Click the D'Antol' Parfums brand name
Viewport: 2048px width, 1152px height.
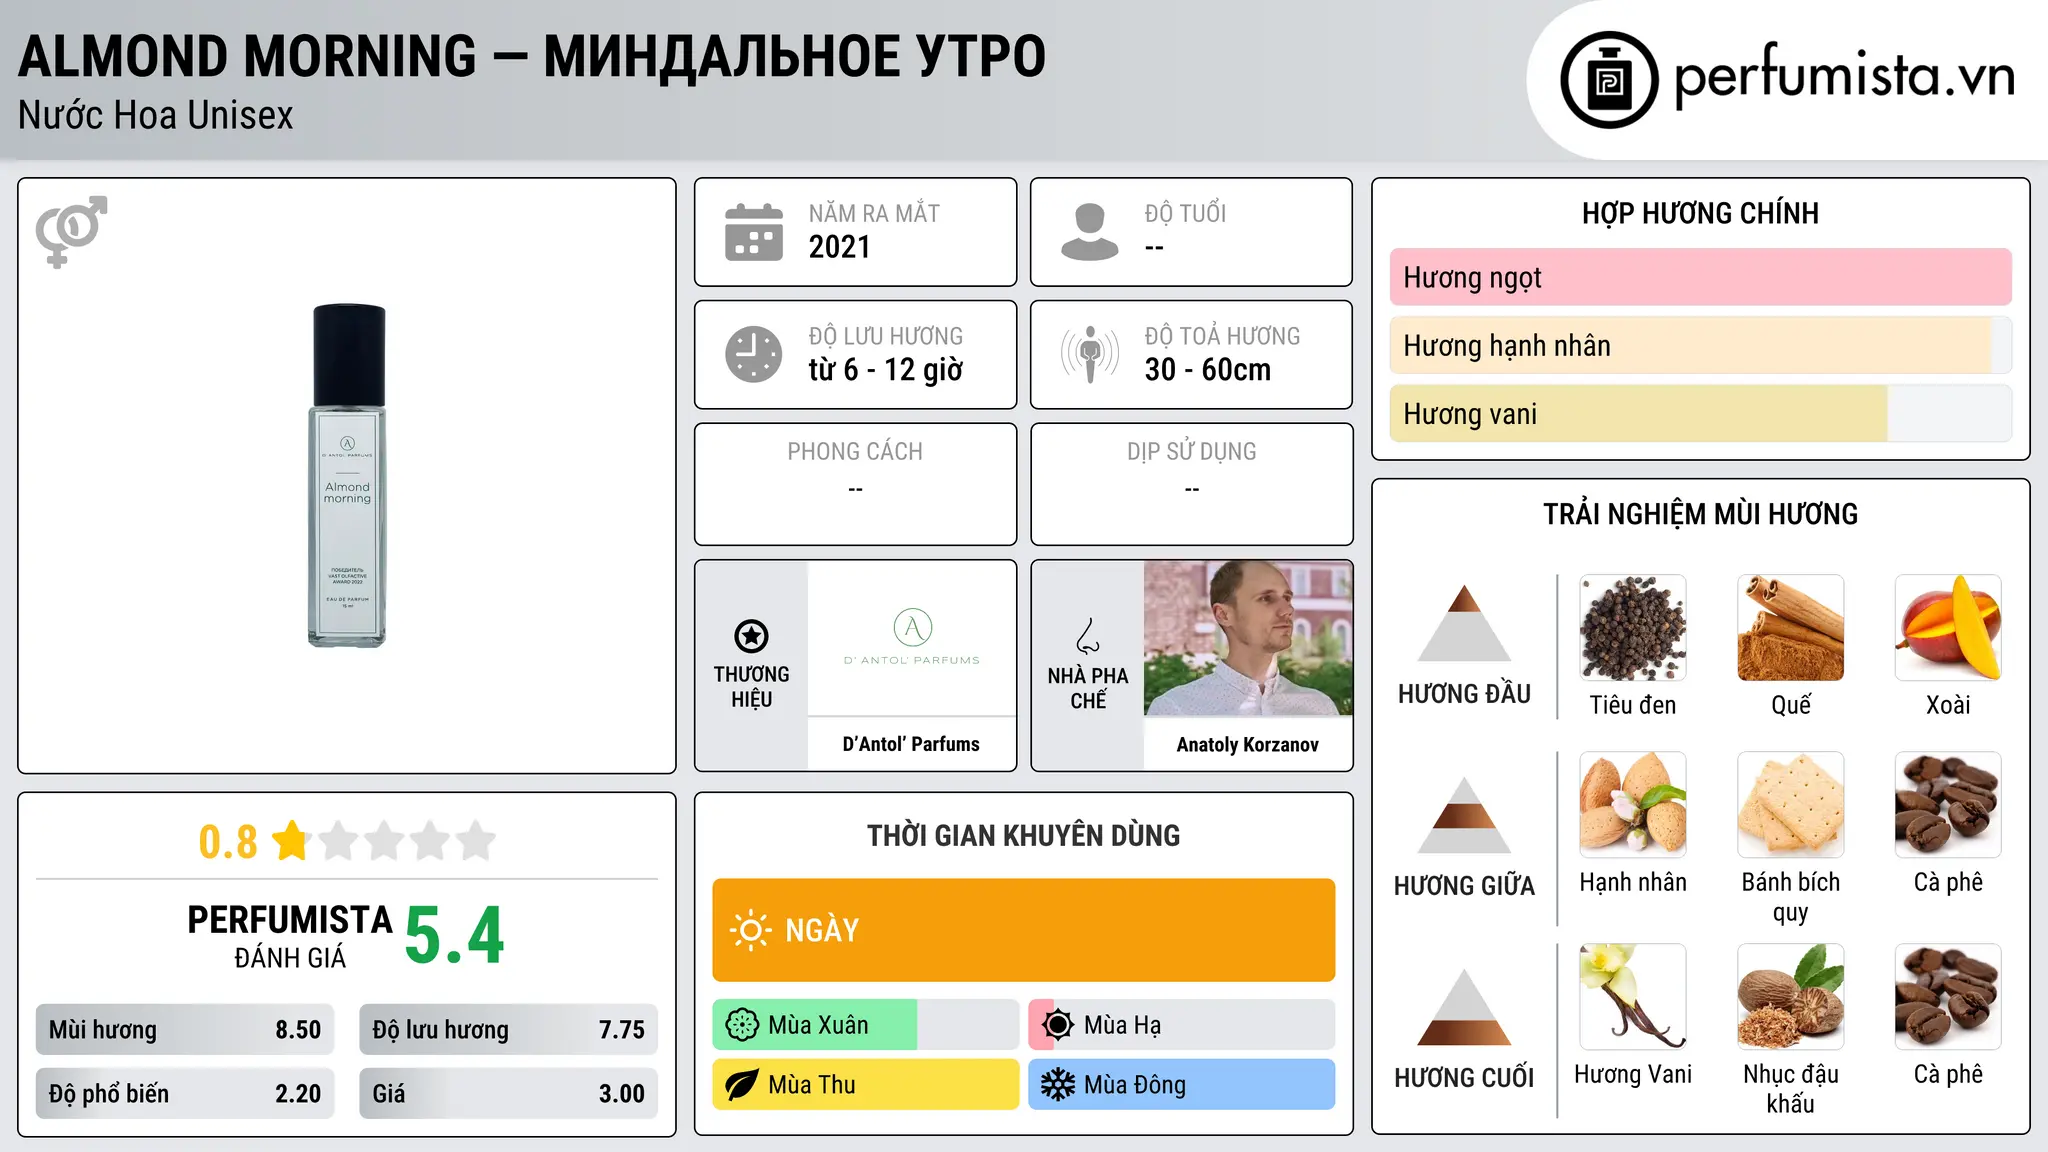(911, 744)
